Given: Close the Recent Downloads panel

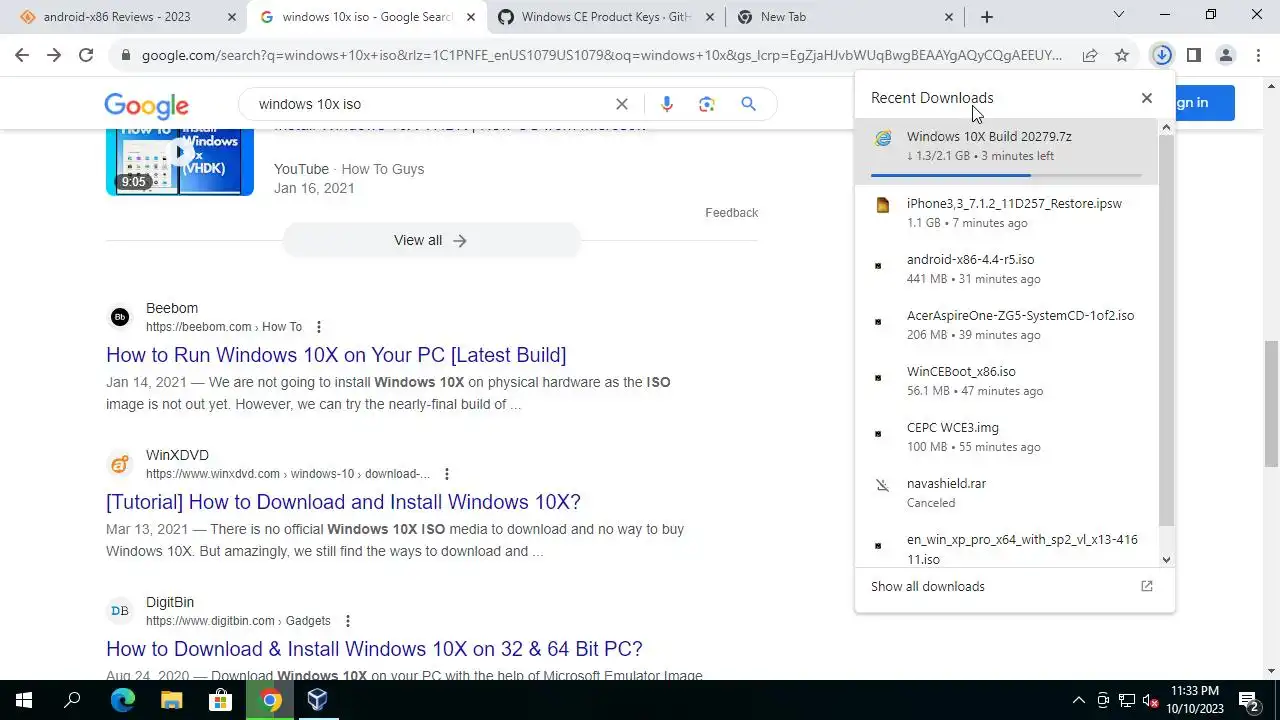Looking at the screenshot, I should (1147, 98).
